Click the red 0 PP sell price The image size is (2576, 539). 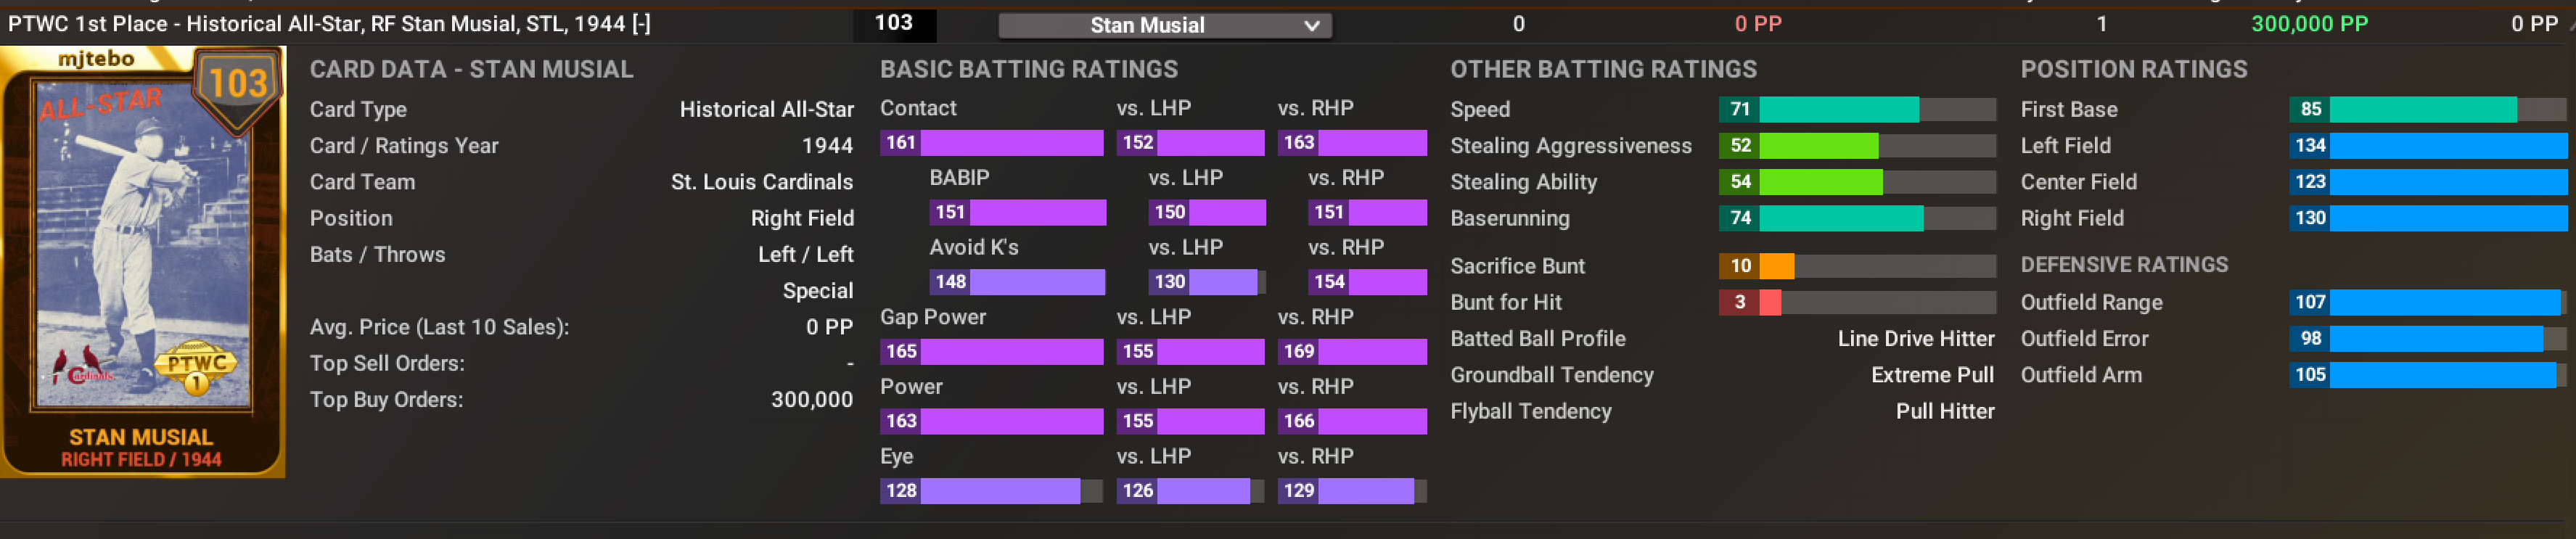[1757, 24]
